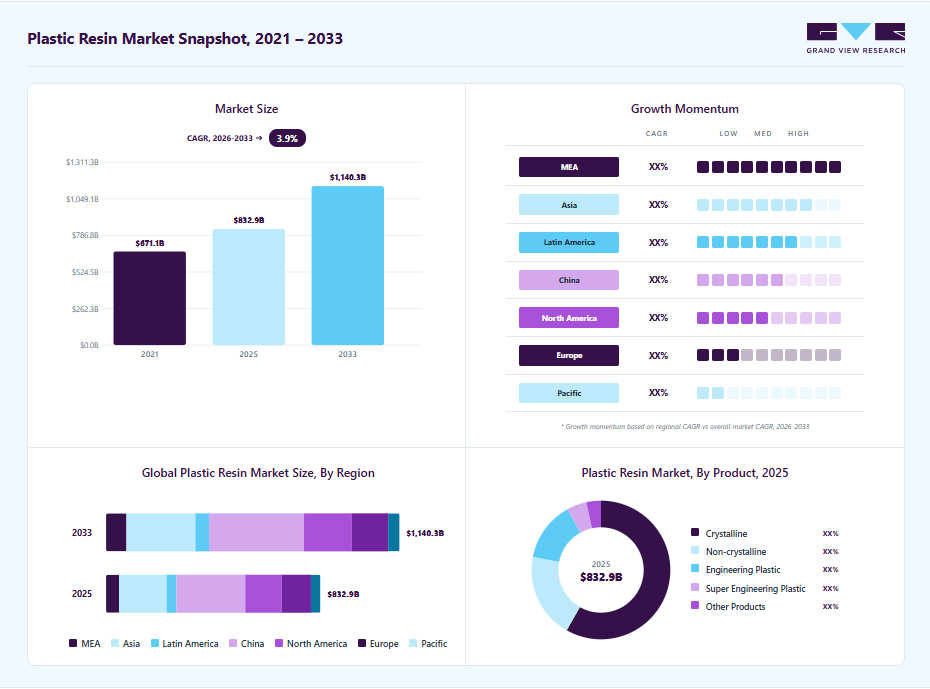Image resolution: width=930 pixels, height=689 pixels.
Task: Click the China label in Growth Momentum
Action: [569, 280]
